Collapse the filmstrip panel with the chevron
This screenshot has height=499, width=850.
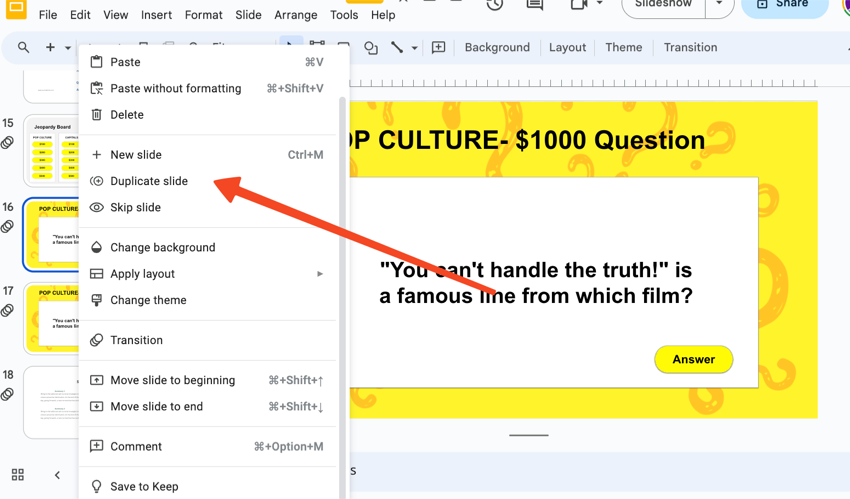coord(57,475)
